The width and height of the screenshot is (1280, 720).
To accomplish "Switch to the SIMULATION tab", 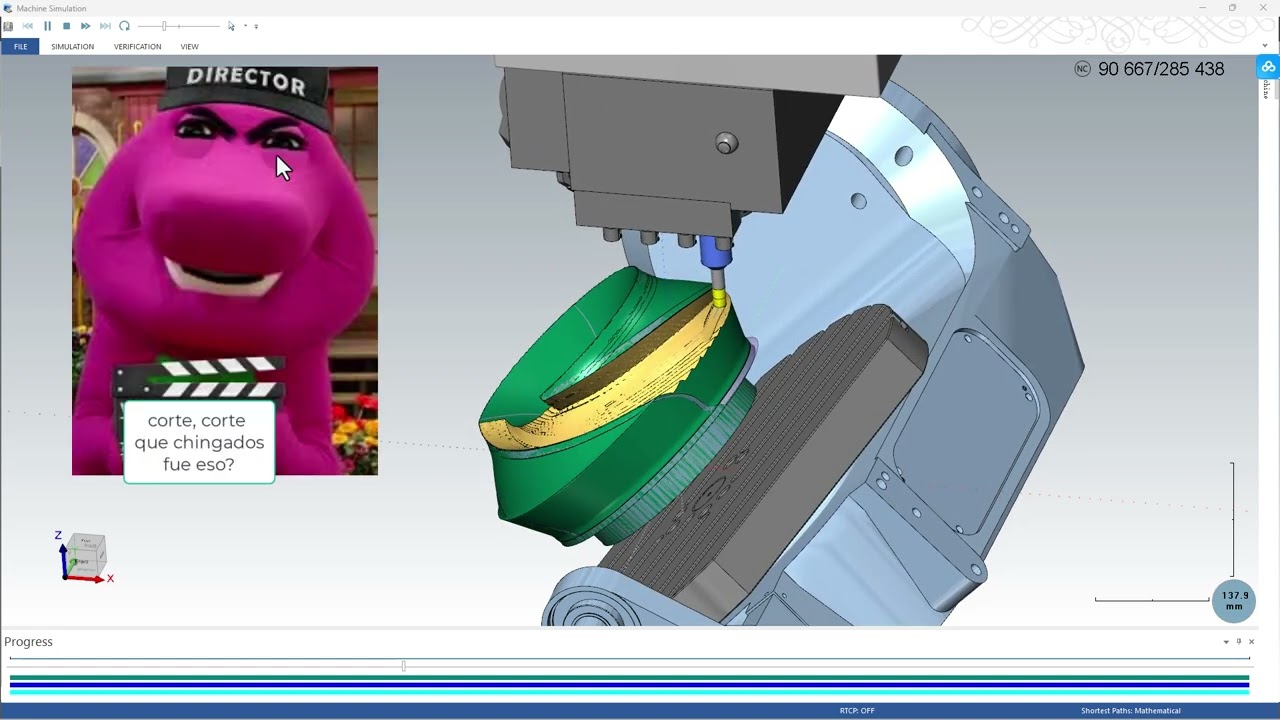I will click(72, 46).
